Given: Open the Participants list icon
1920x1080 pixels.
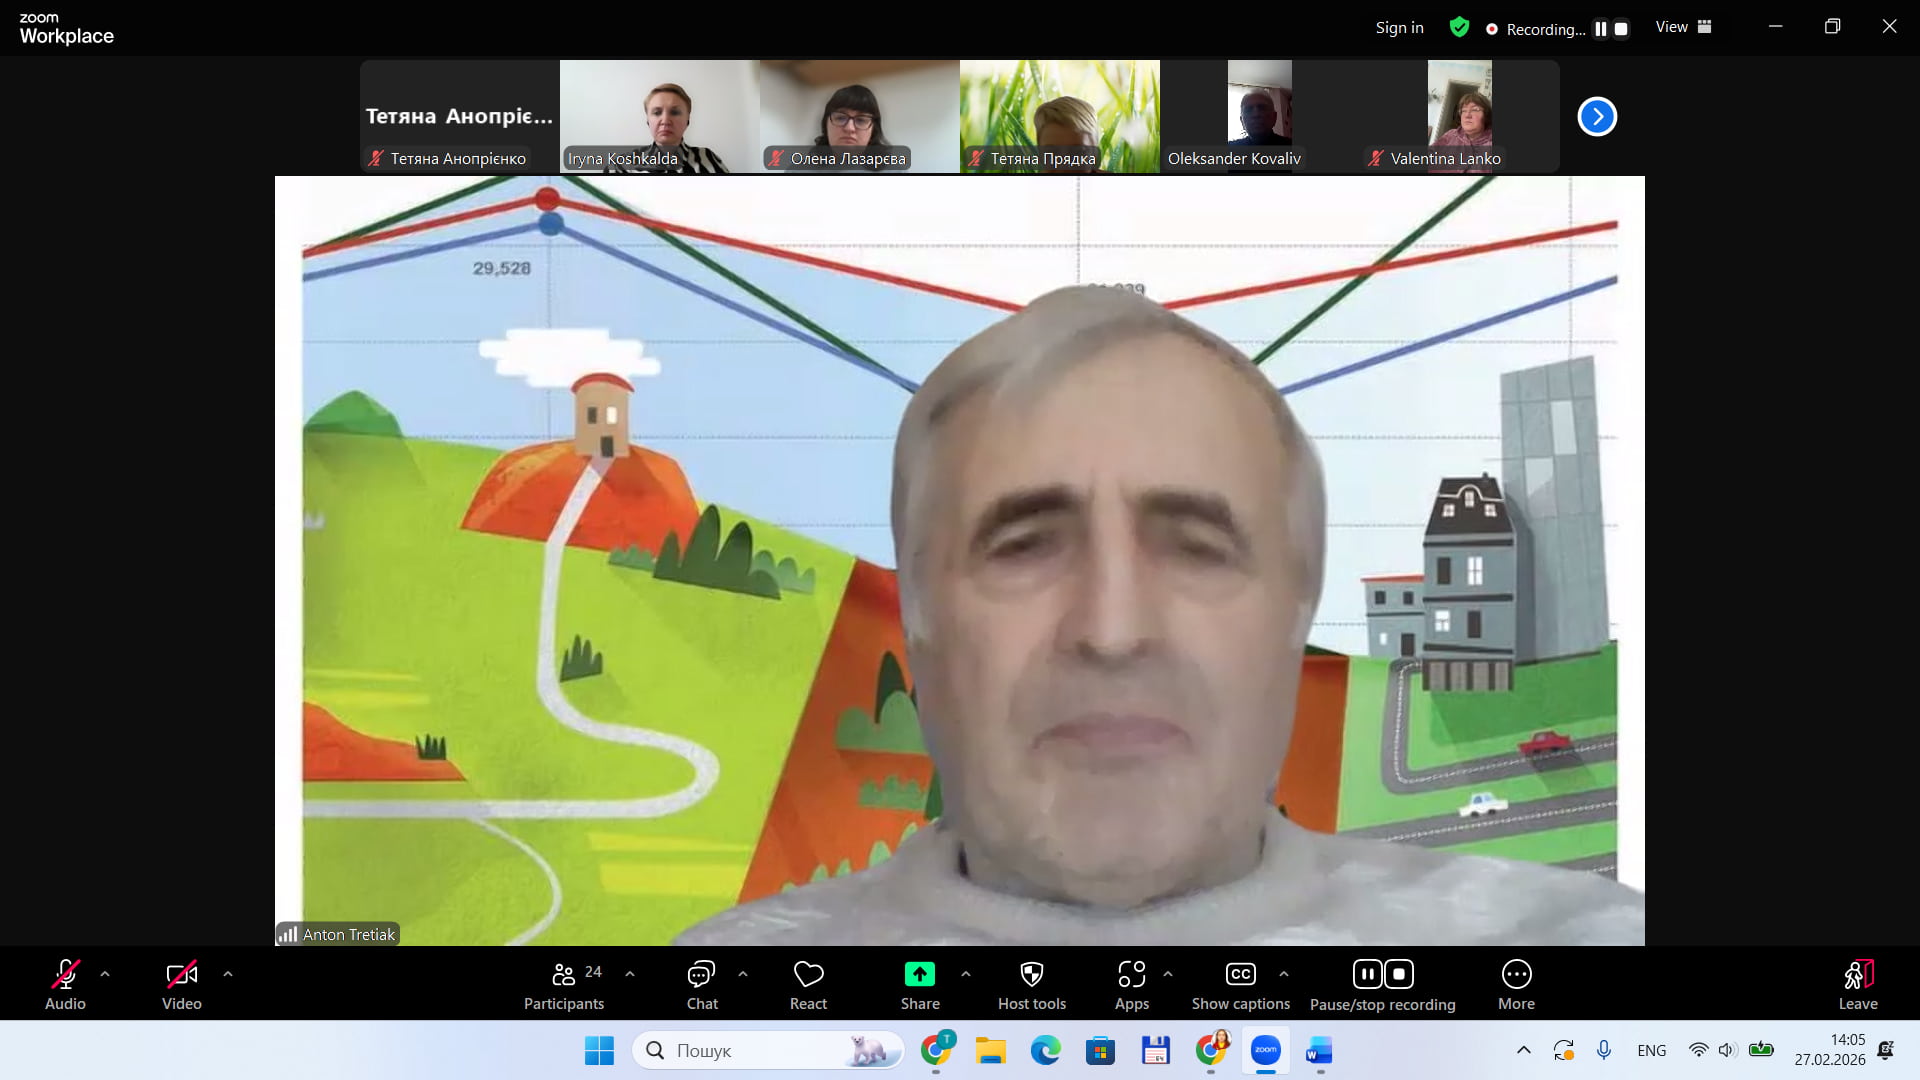Looking at the screenshot, I should point(564,974).
